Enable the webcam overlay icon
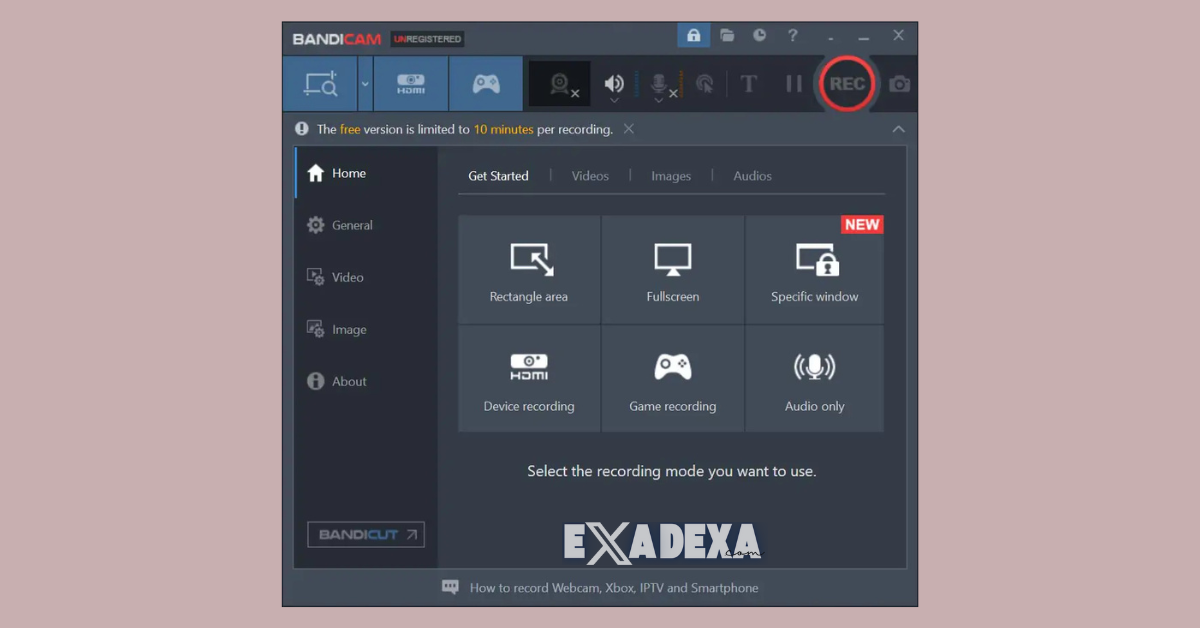1200x628 pixels. [557, 84]
